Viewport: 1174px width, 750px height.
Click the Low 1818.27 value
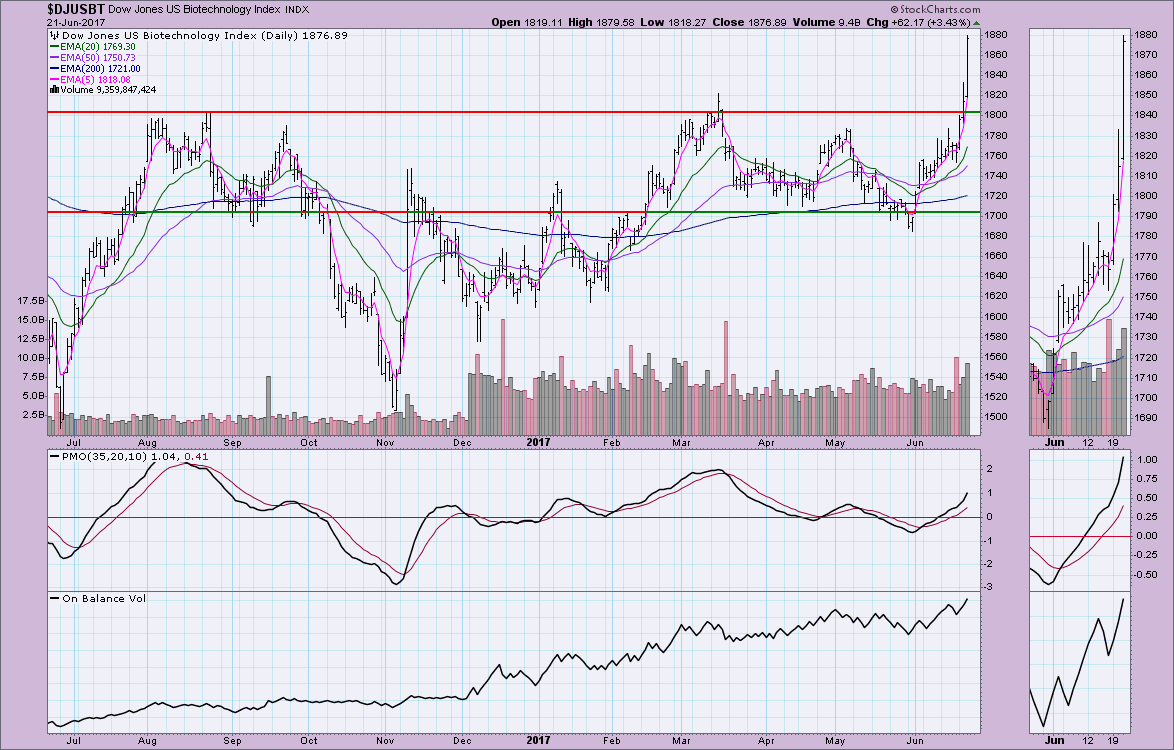pos(672,22)
